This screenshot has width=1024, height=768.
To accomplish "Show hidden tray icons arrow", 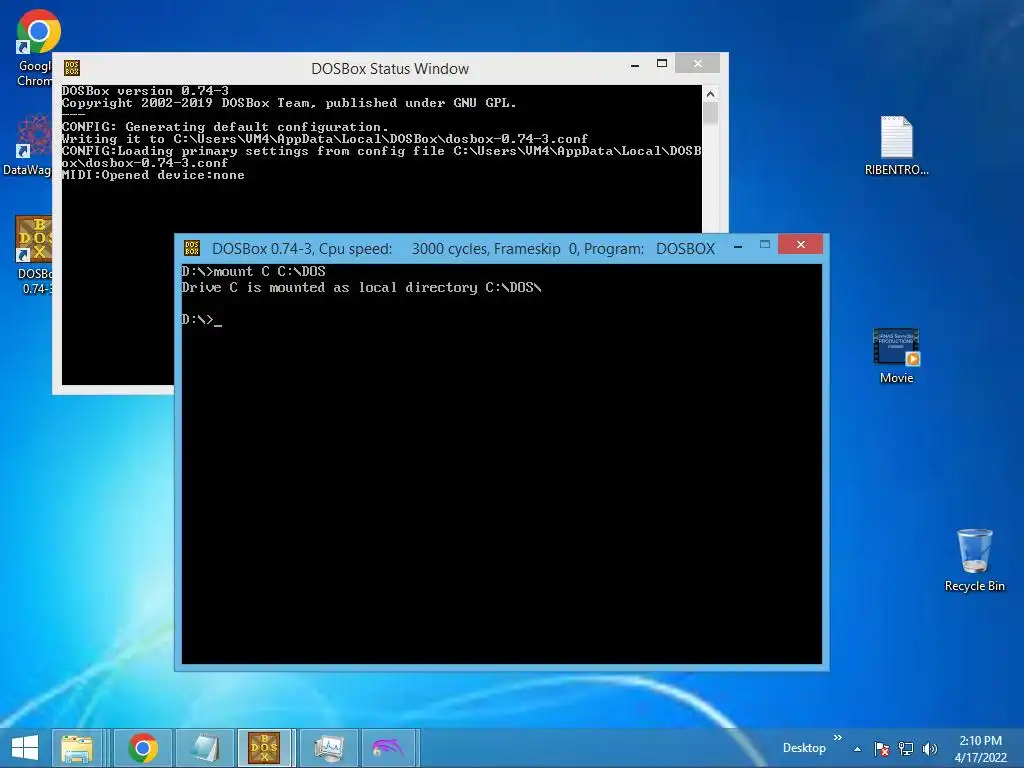I will point(857,749).
